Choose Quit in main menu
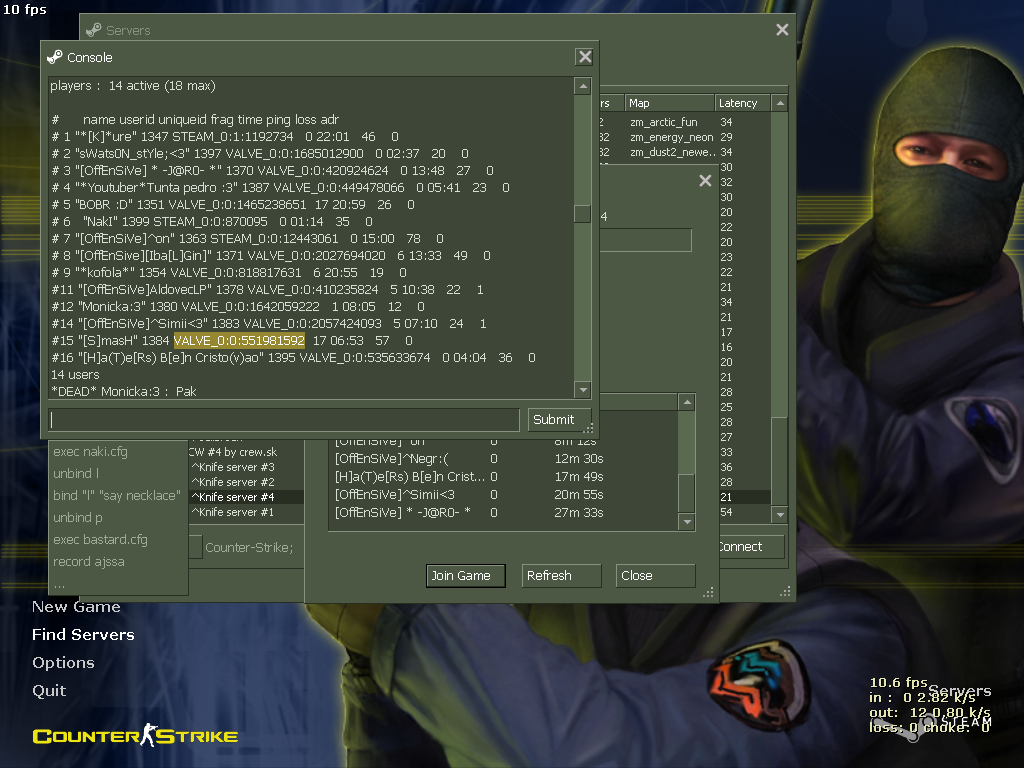1024x768 pixels. (x=49, y=690)
